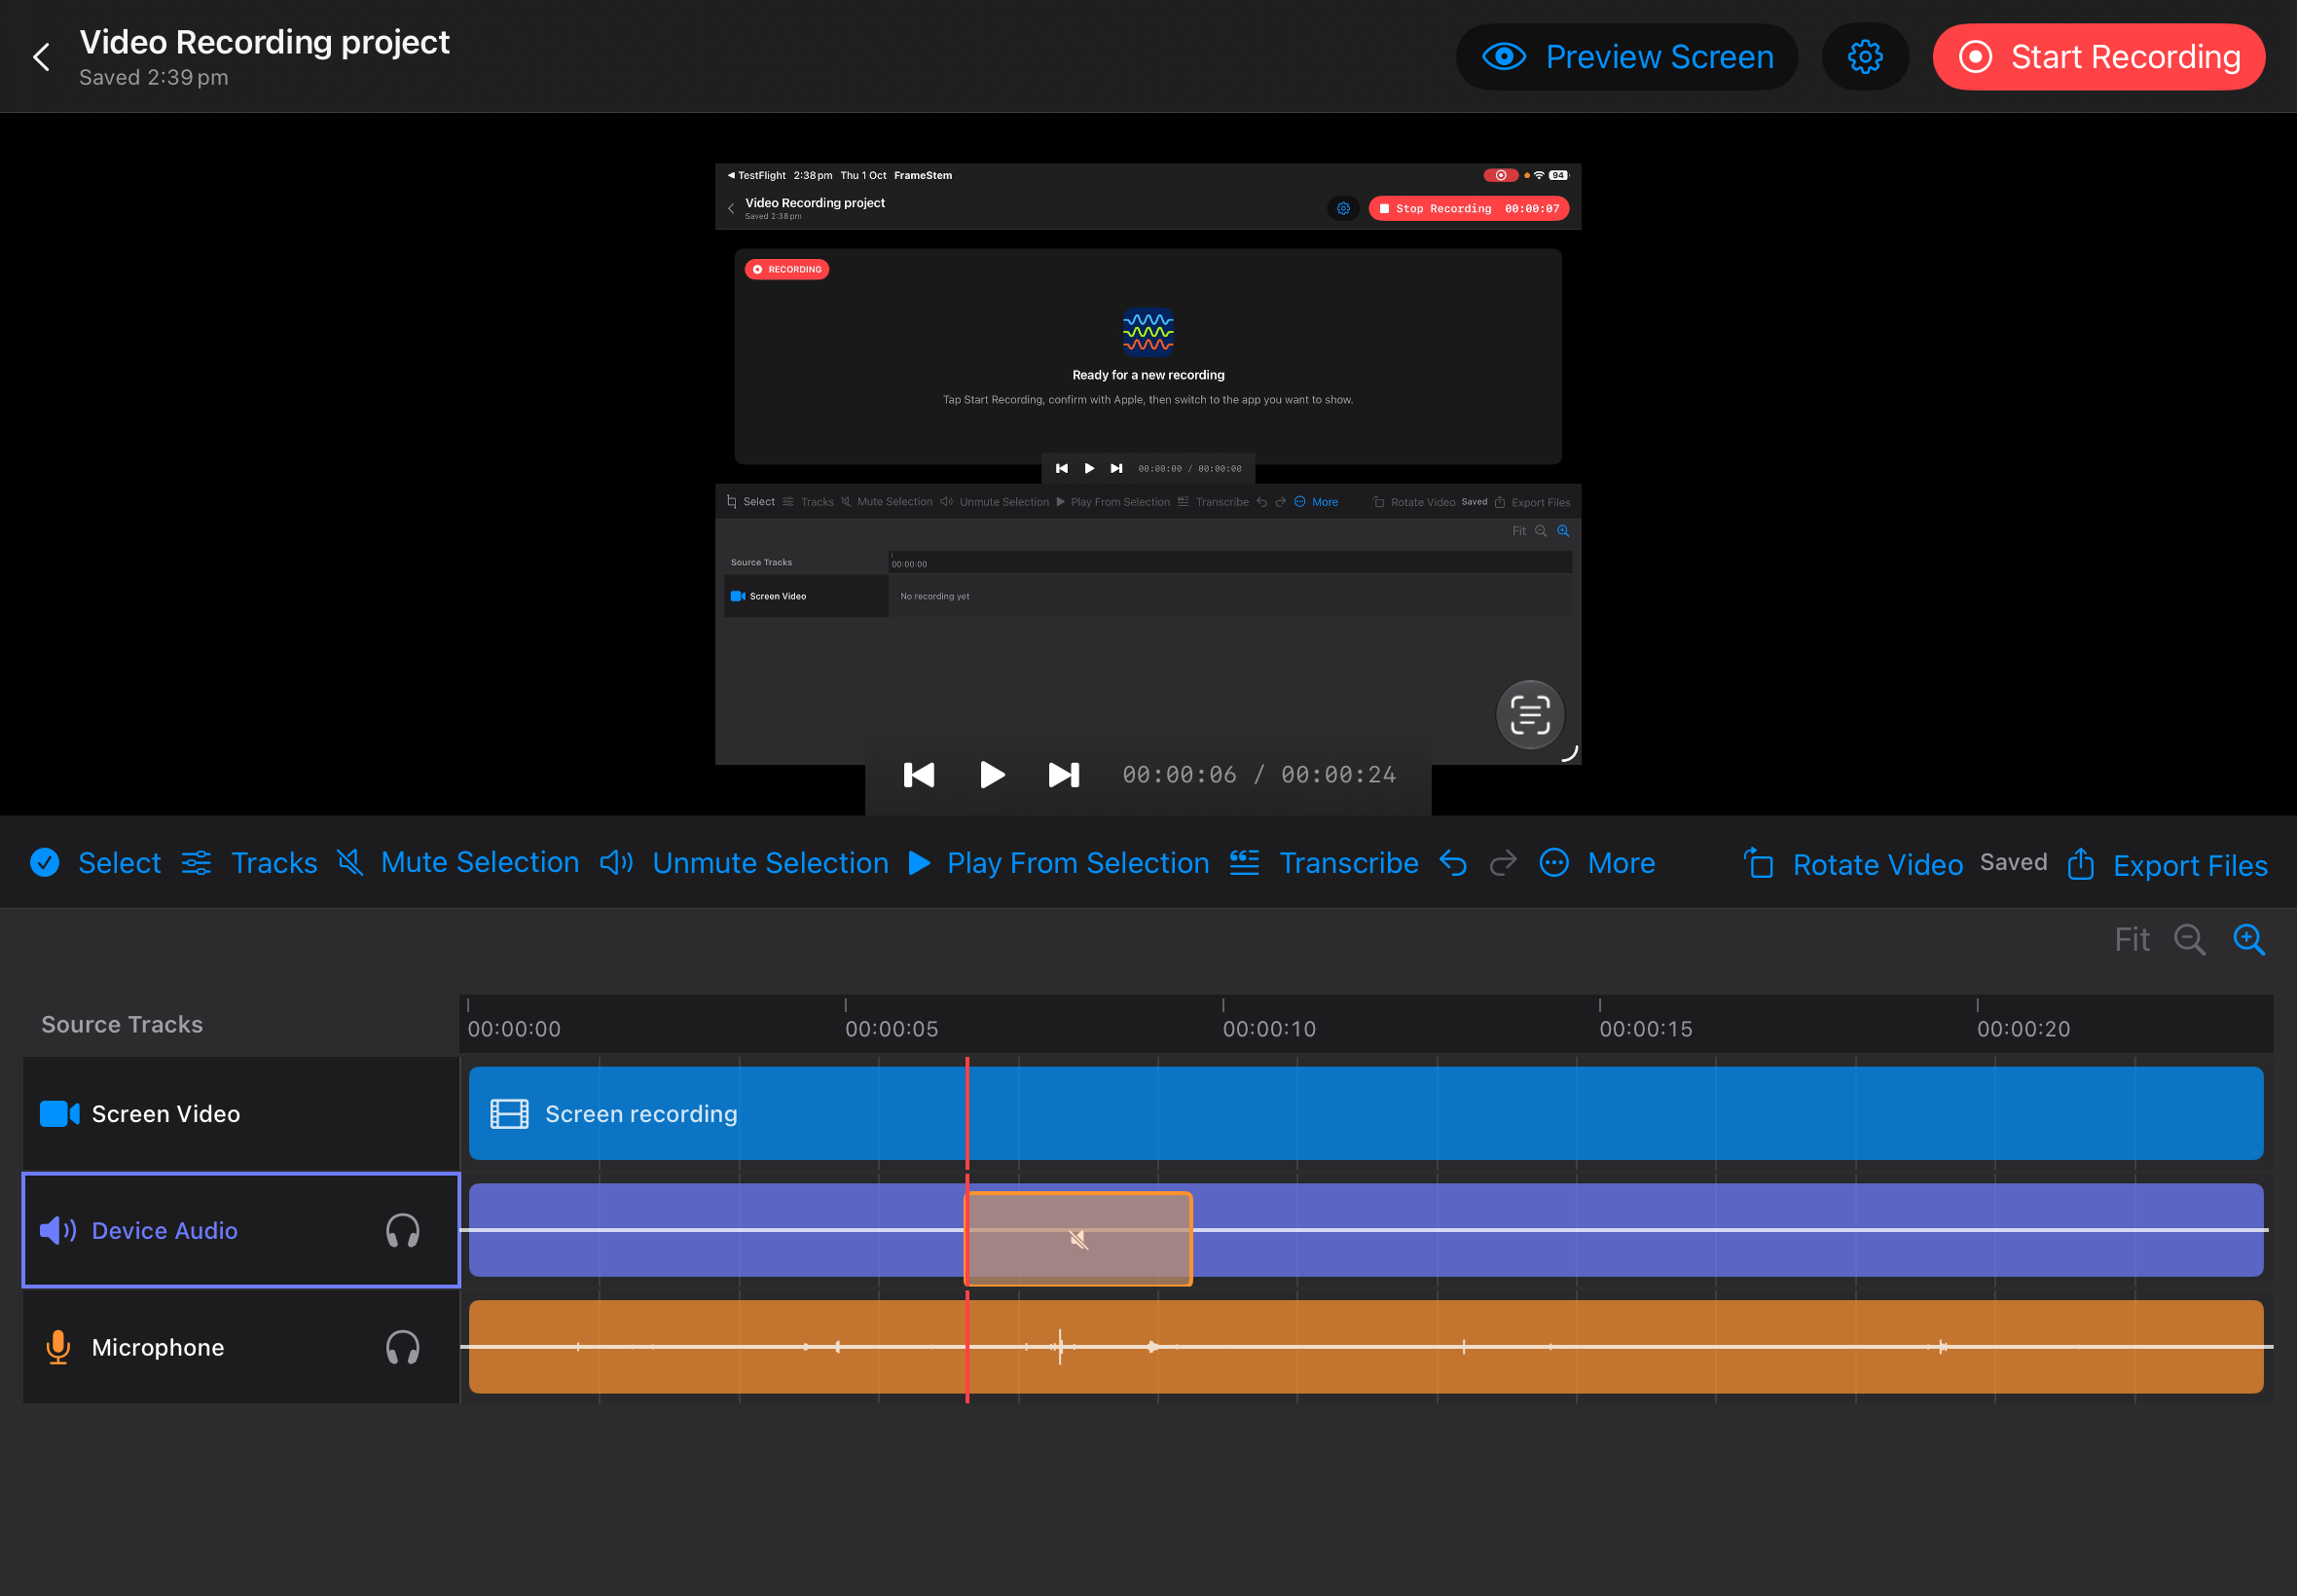The height and width of the screenshot is (1596, 2297).
Task: Click the Mute Selection speaker-slash icon
Action: tap(350, 862)
